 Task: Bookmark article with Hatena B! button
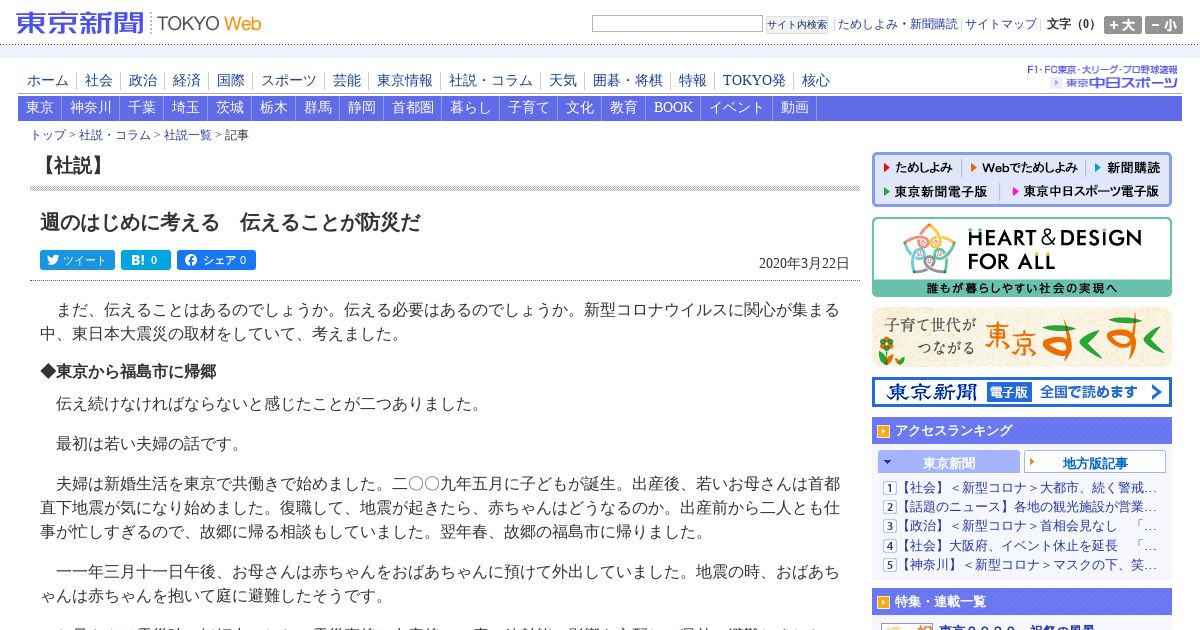(x=146, y=260)
